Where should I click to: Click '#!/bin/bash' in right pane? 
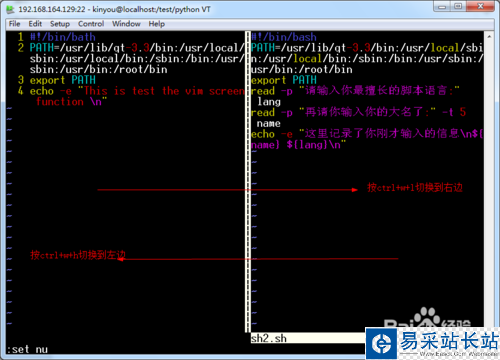[284, 37]
